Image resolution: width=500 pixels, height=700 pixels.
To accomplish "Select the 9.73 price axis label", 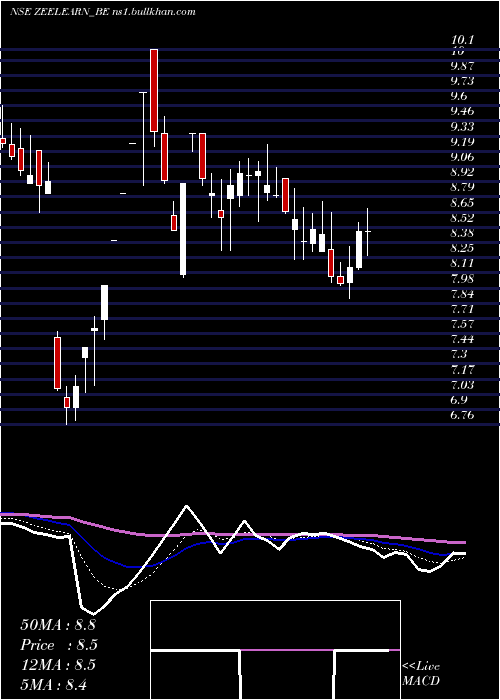I will click(x=462, y=81).
